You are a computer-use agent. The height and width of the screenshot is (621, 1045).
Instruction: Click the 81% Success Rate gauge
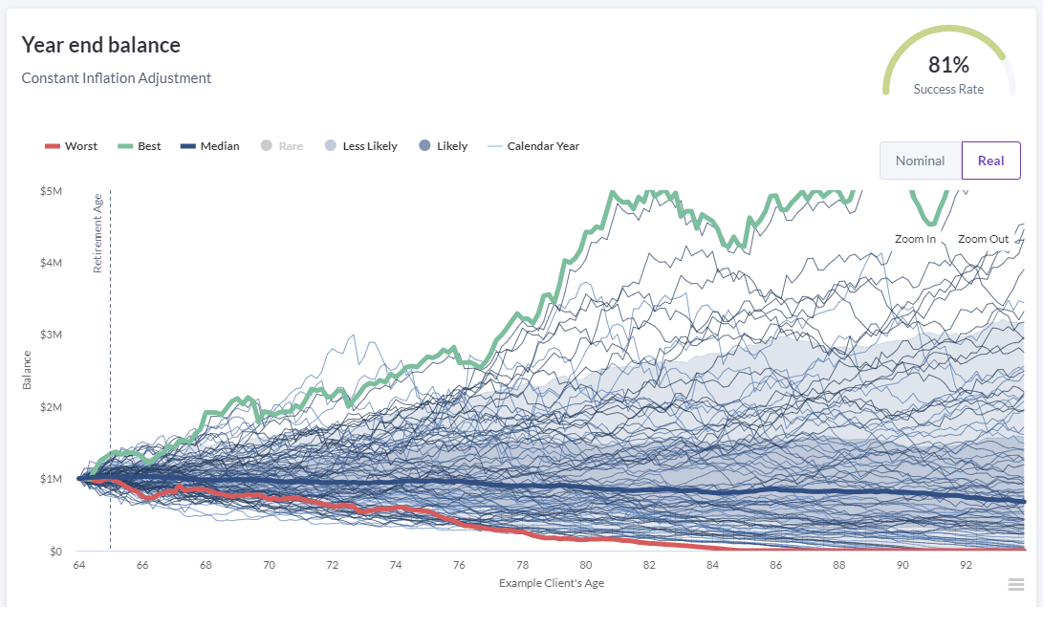pos(948,73)
